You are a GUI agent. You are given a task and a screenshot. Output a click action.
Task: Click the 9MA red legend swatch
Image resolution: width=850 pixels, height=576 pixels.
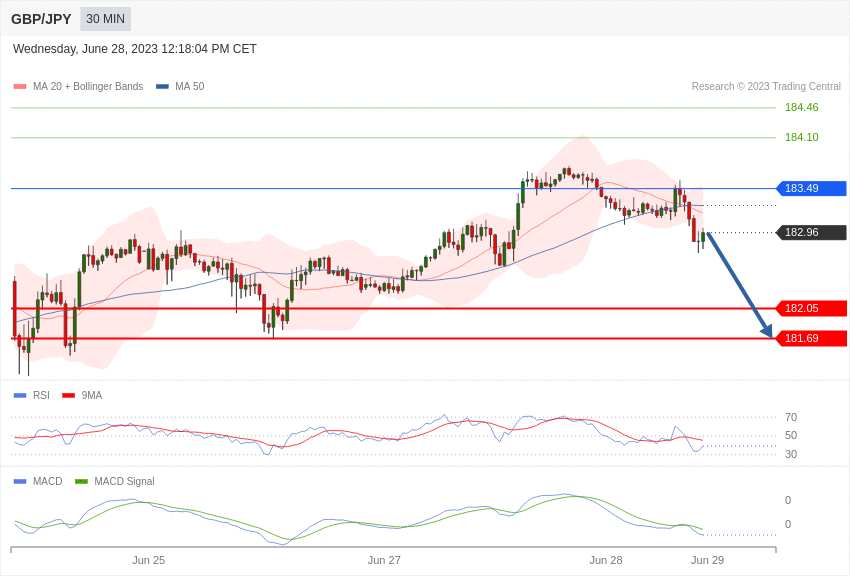(69, 396)
